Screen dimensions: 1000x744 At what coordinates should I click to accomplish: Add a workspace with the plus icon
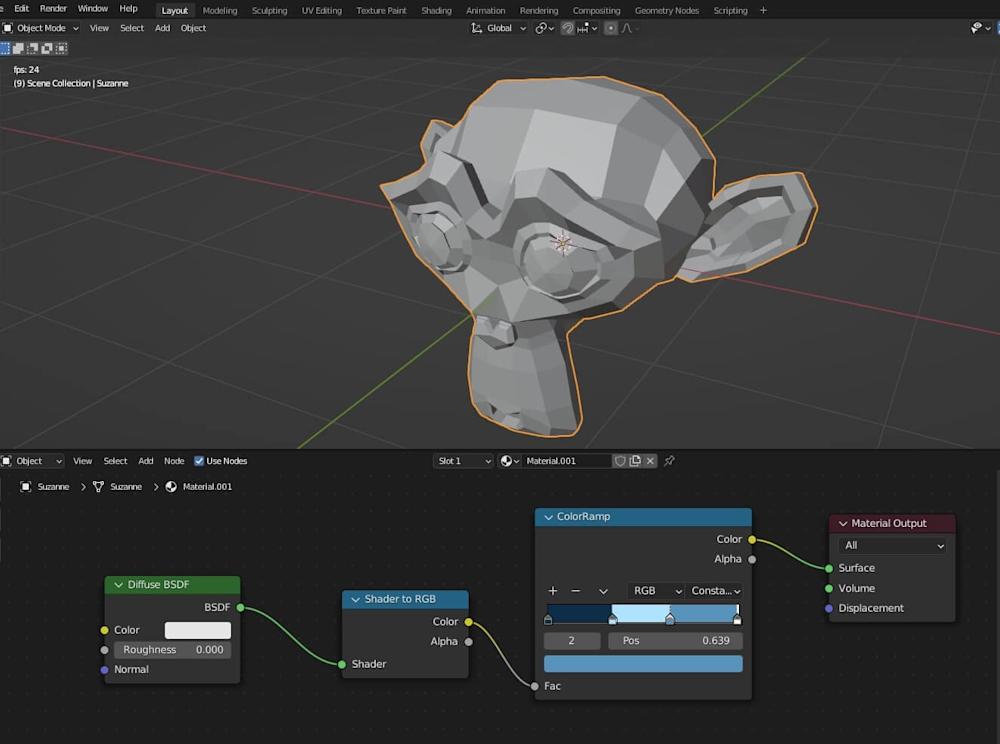(x=764, y=10)
